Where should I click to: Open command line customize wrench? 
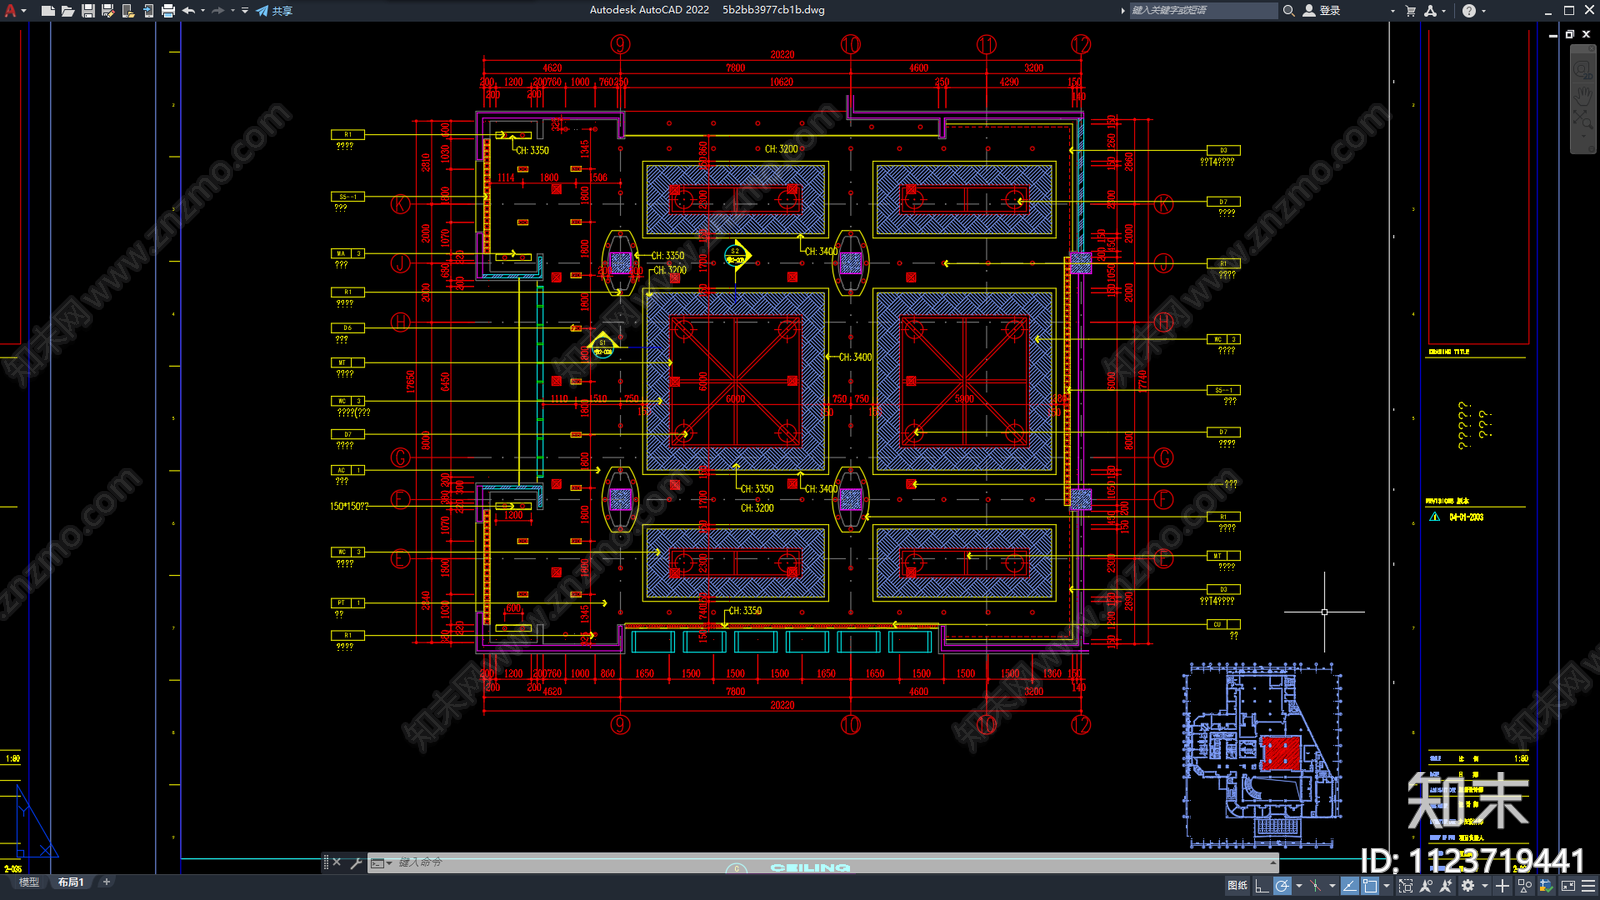tap(356, 862)
